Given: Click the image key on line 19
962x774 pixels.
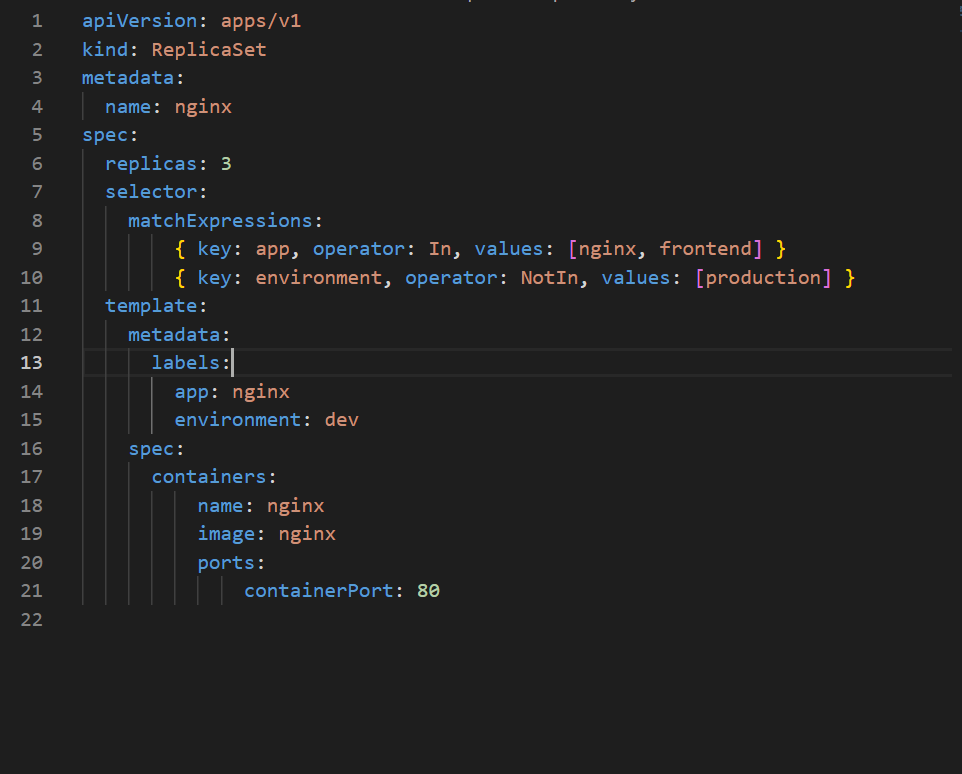Looking at the screenshot, I should click(x=225, y=534).
